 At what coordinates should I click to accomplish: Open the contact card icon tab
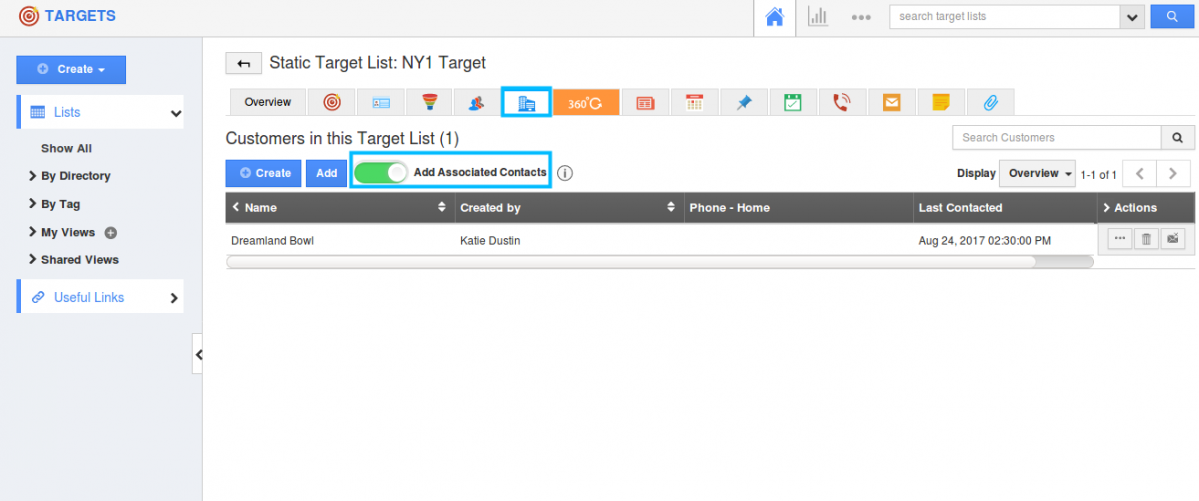coord(380,102)
